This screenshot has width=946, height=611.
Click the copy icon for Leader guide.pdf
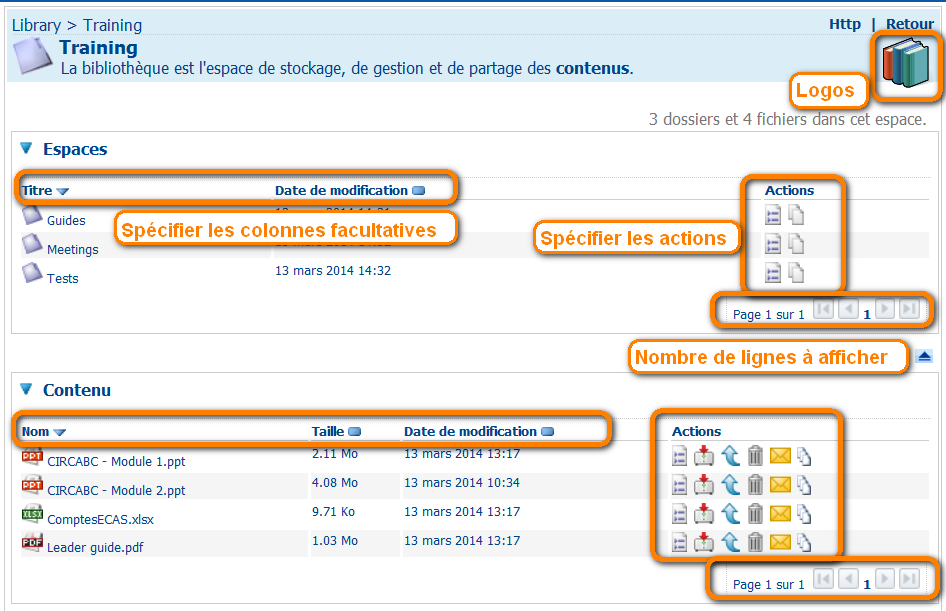click(803, 542)
